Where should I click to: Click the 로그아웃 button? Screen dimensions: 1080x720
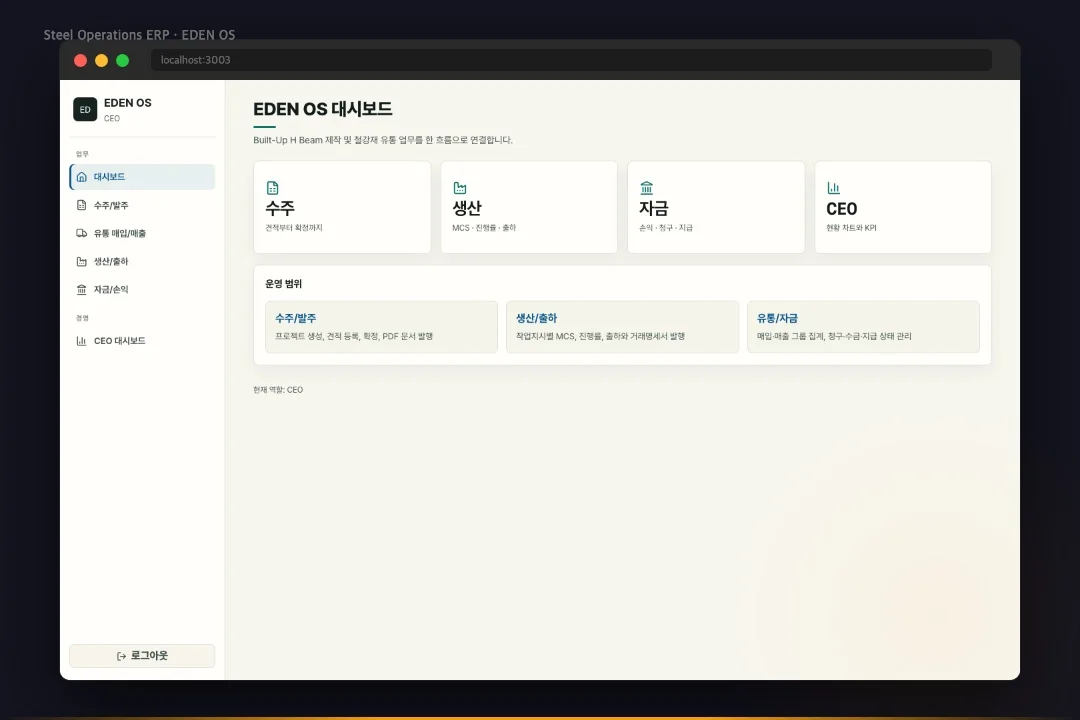[x=142, y=656]
